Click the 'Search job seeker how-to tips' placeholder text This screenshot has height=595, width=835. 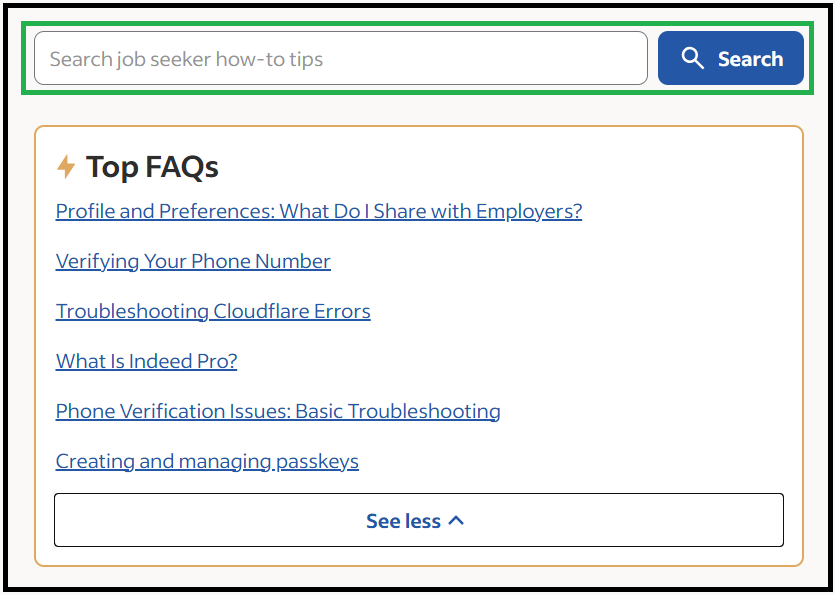coord(186,59)
